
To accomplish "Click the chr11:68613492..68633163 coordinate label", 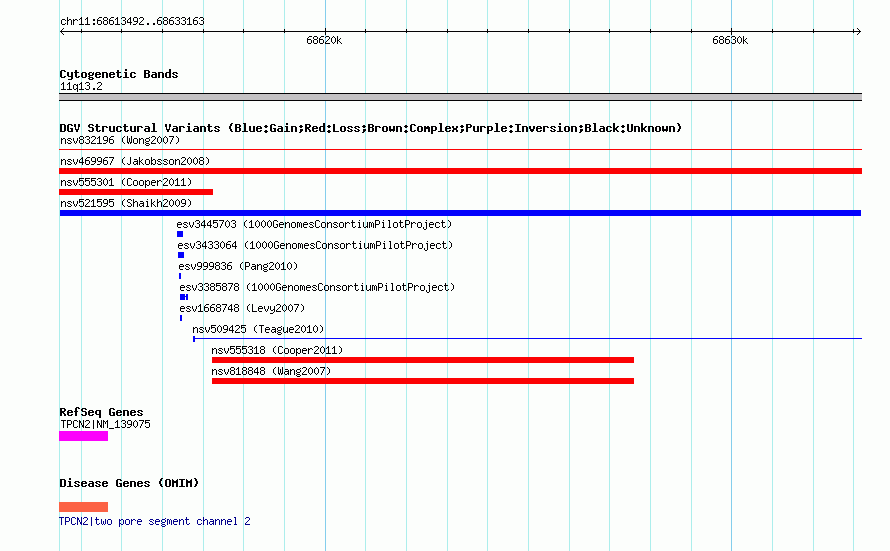I will (132, 22).
